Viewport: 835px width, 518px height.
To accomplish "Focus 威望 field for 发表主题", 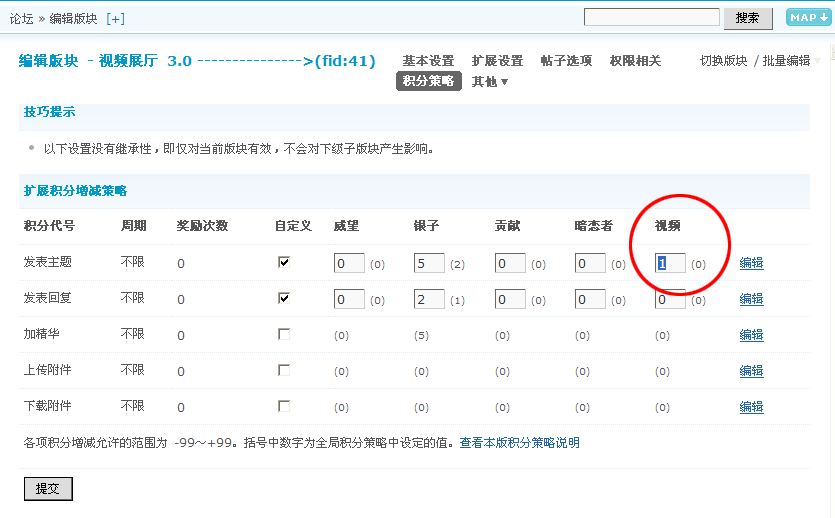I will [349, 263].
